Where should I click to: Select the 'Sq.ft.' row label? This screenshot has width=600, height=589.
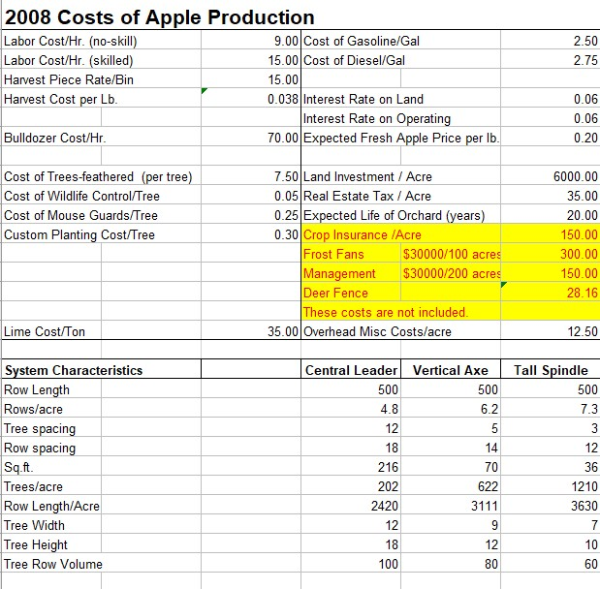point(18,467)
